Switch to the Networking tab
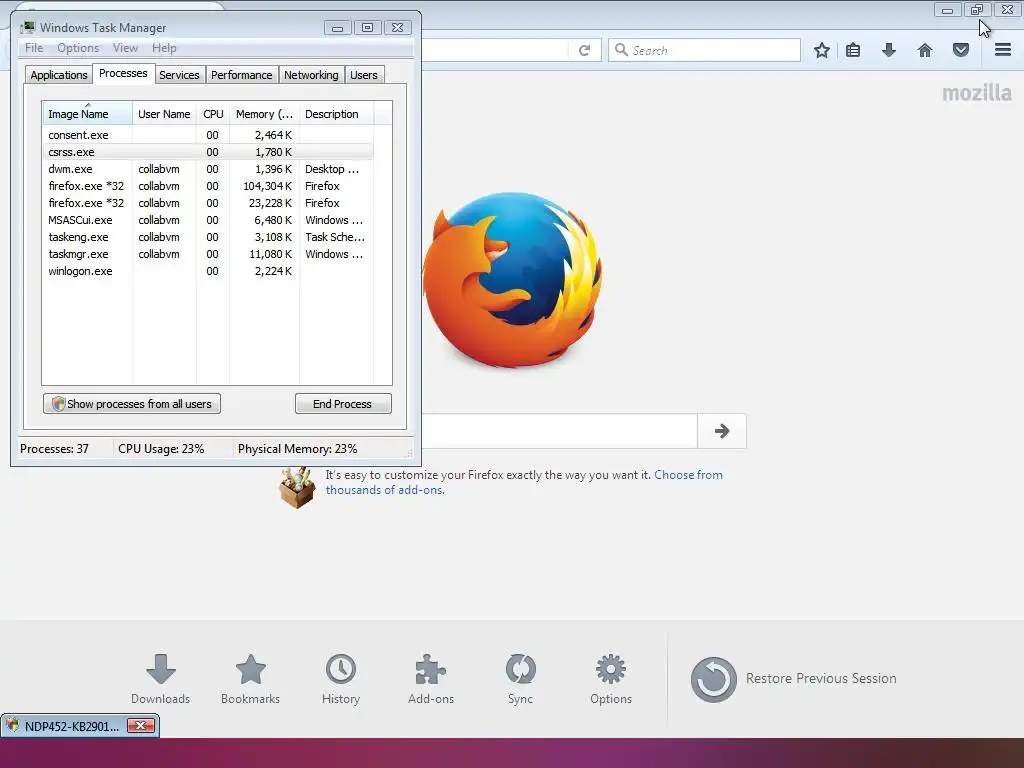This screenshot has height=768, width=1024. [x=311, y=75]
